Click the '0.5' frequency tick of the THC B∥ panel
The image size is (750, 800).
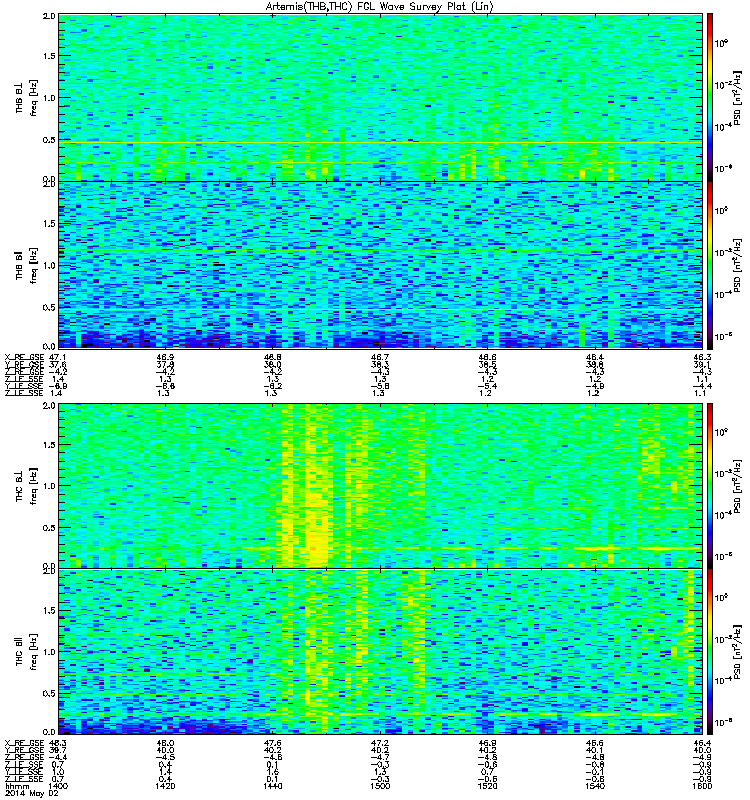pos(49,693)
